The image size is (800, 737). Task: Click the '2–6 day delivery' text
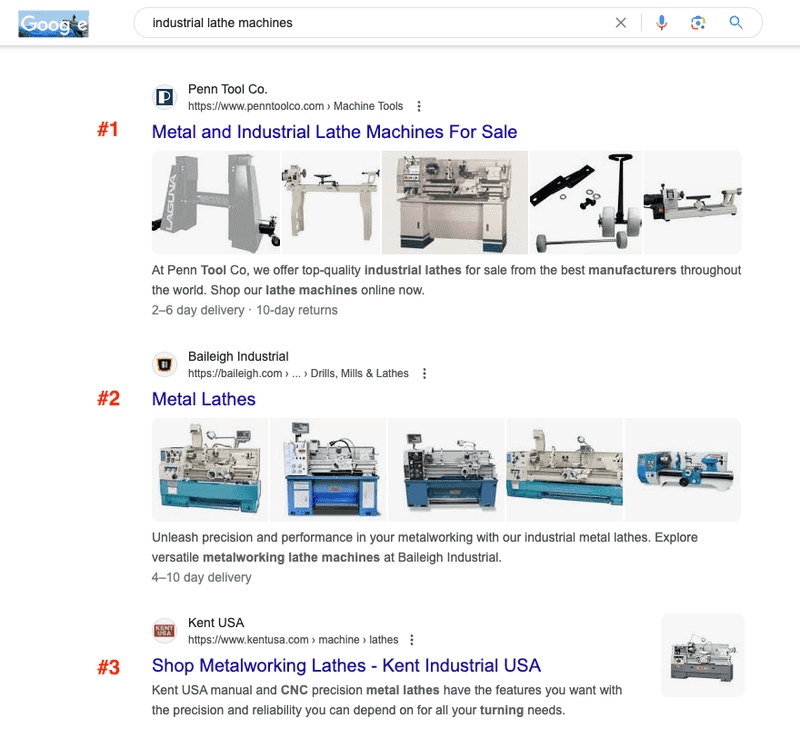[198, 310]
